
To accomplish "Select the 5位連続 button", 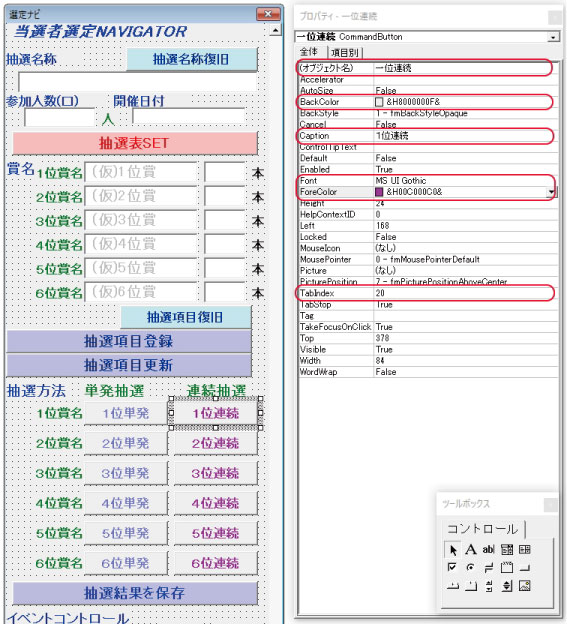I will click(216, 533).
